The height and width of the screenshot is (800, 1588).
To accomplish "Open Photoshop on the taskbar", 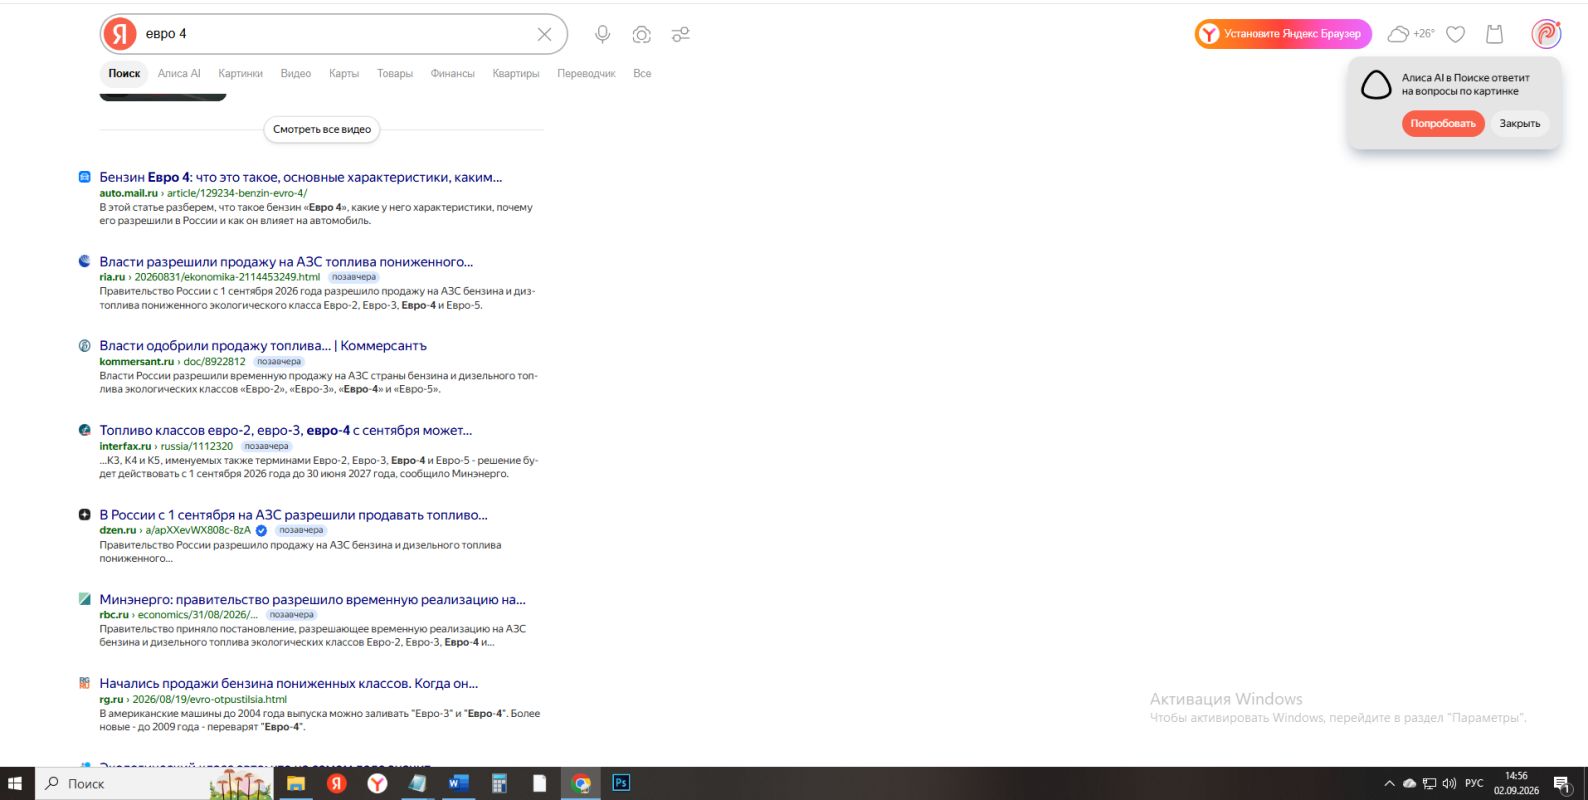I will pyautogui.click(x=621, y=783).
